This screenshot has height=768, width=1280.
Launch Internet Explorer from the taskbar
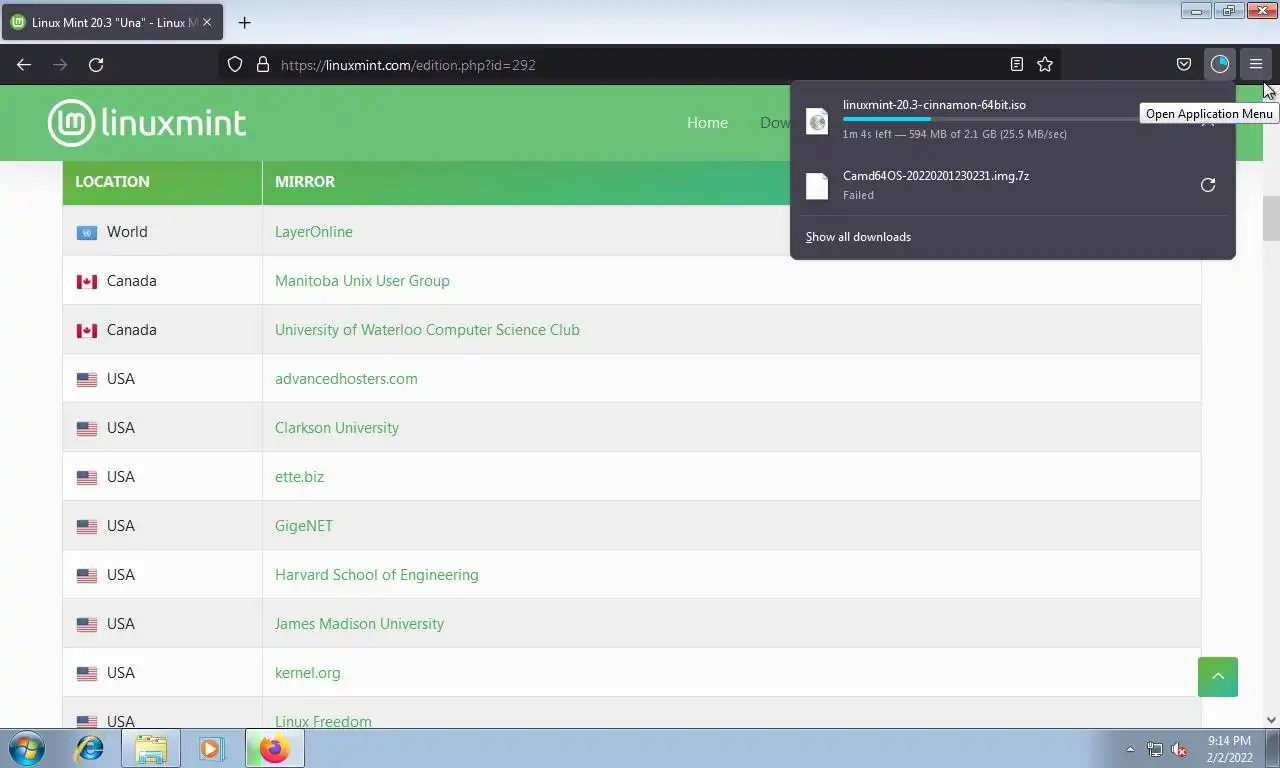(90, 748)
